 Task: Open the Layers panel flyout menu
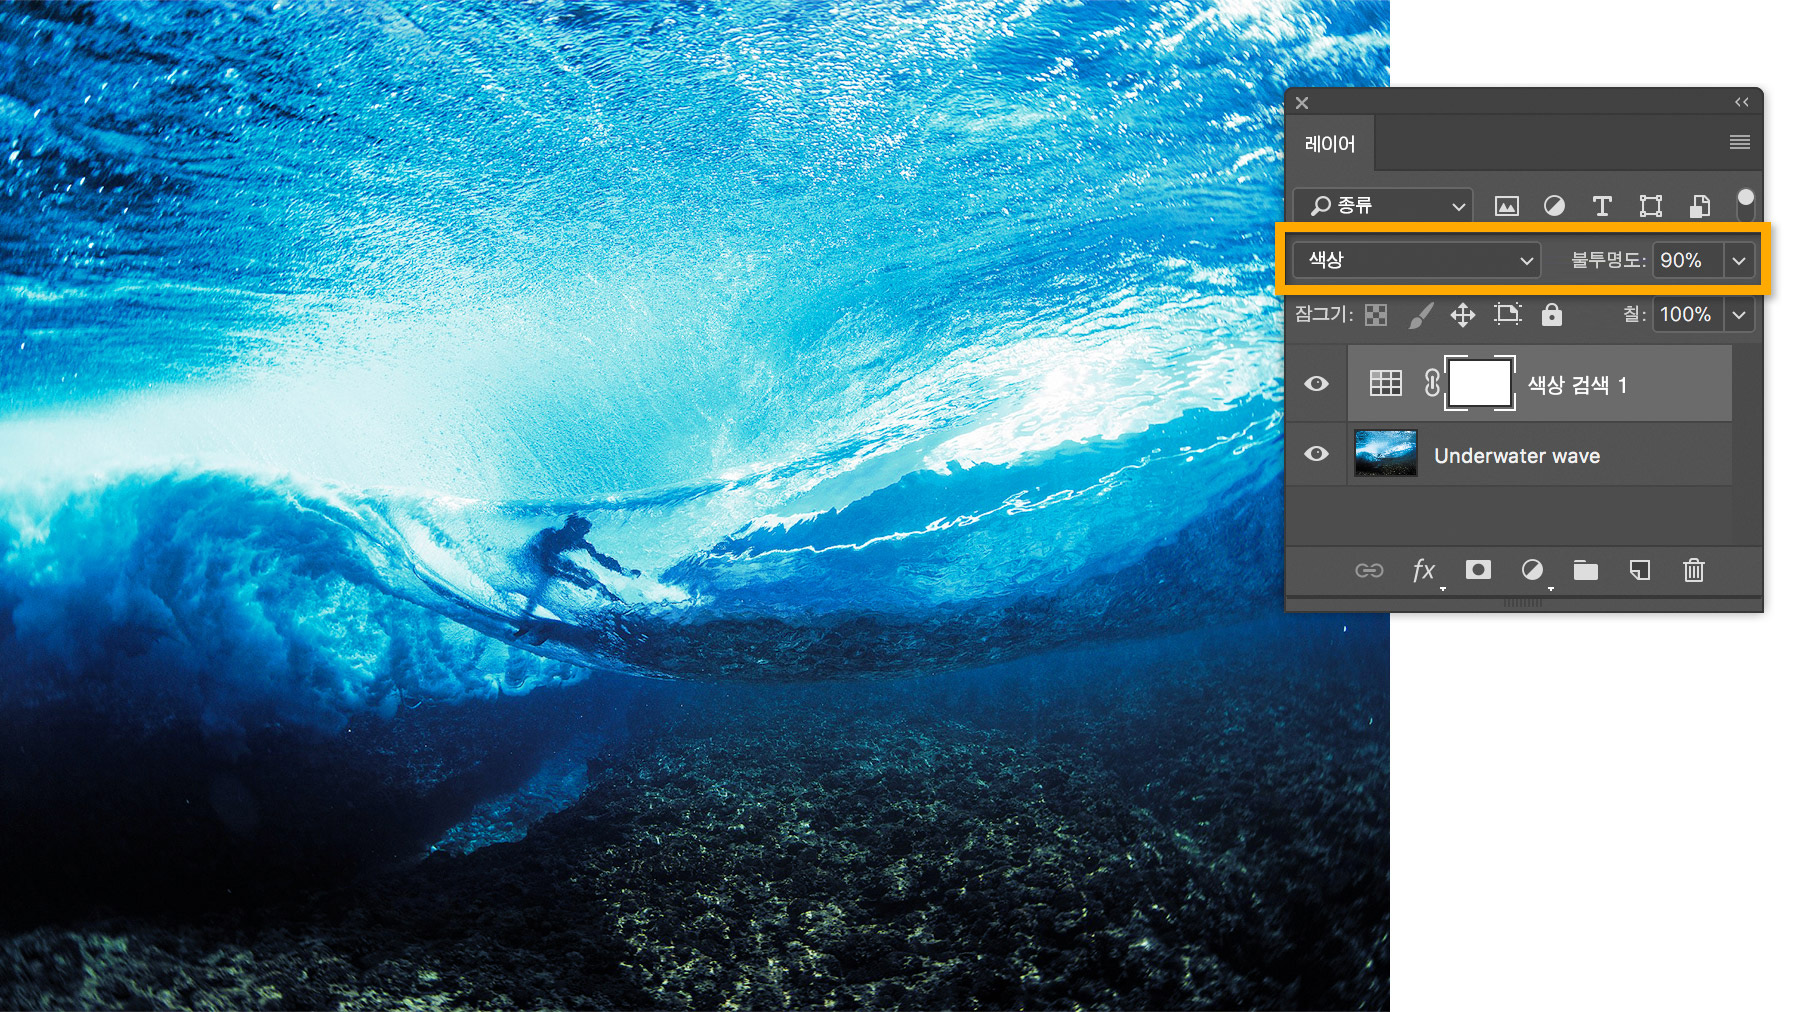click(1739, 143)
